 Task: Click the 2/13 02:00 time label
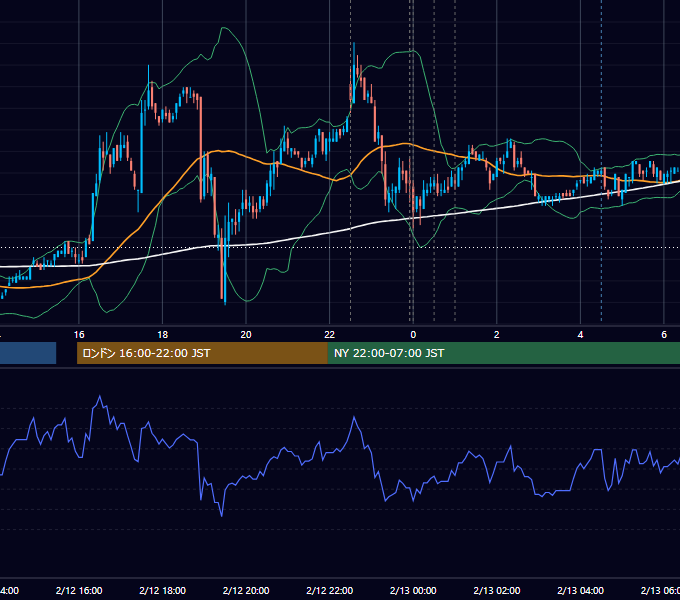497,590
